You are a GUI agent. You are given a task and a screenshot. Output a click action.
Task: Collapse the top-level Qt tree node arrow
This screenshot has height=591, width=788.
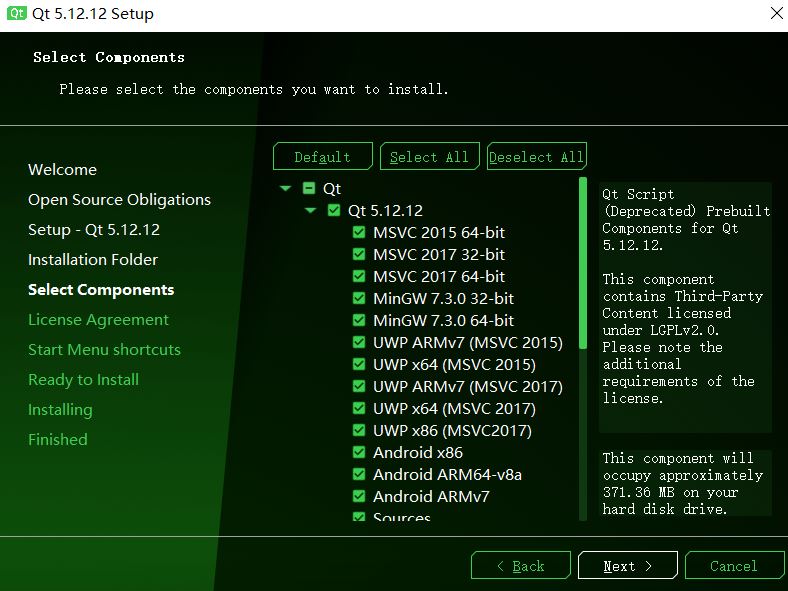(285, 188)
